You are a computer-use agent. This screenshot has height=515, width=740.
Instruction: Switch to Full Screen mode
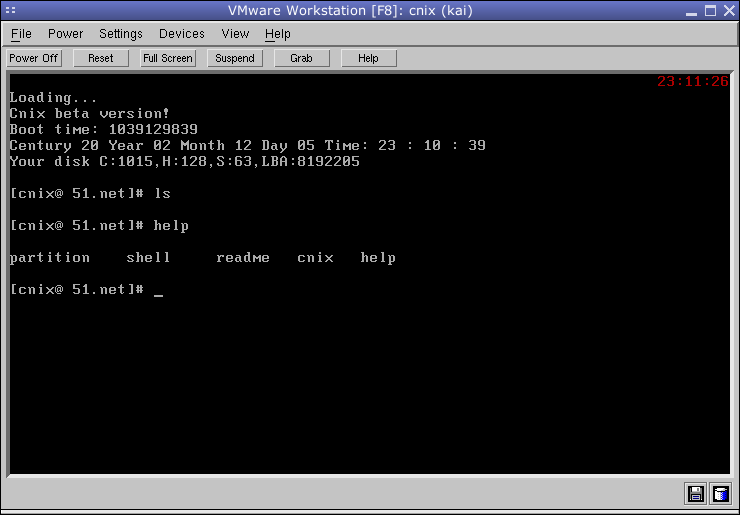(x=168, y=59)
